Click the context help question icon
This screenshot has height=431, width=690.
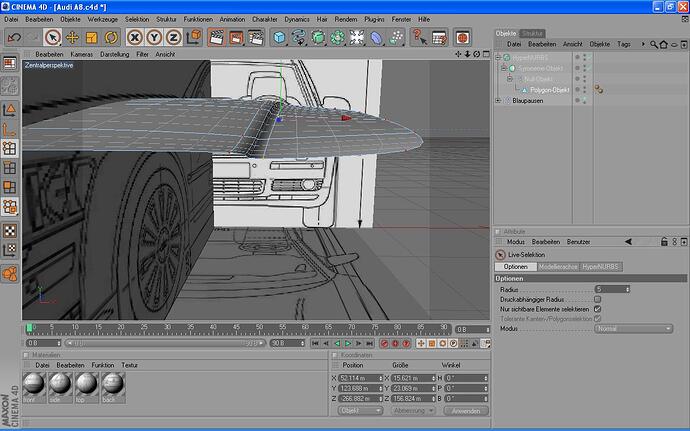coord(420,38)
